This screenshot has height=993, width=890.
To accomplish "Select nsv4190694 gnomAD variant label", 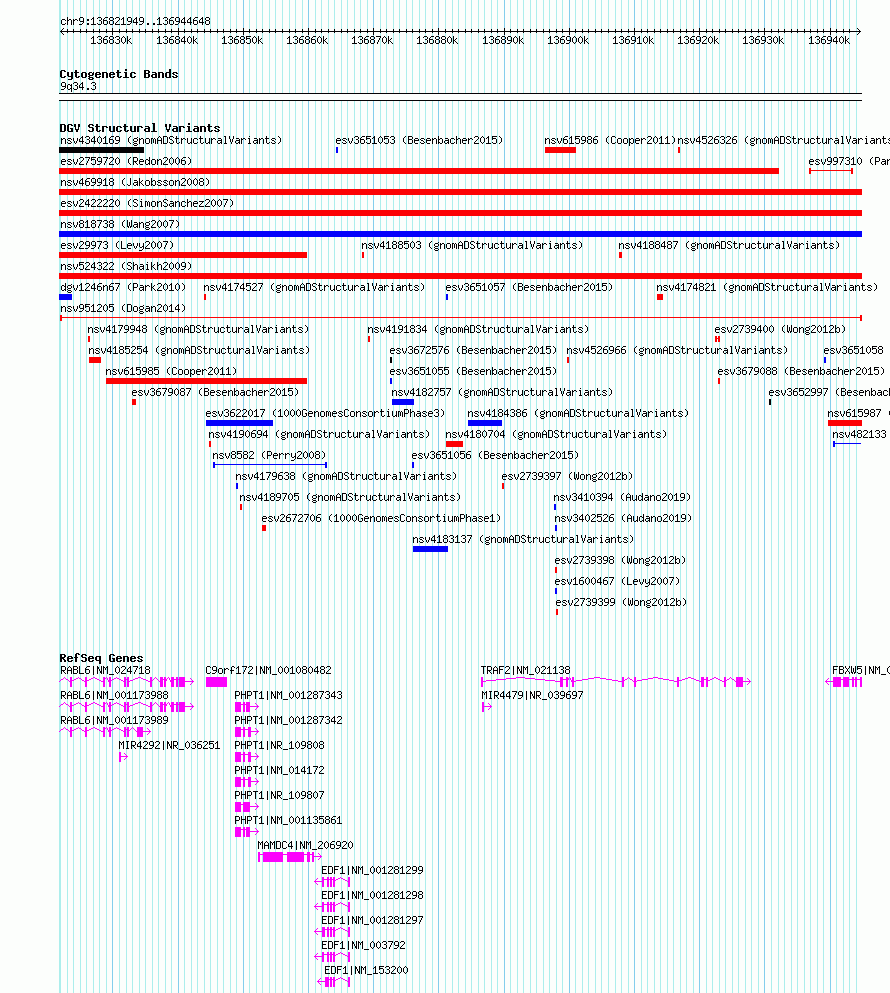I will [319, 434].
